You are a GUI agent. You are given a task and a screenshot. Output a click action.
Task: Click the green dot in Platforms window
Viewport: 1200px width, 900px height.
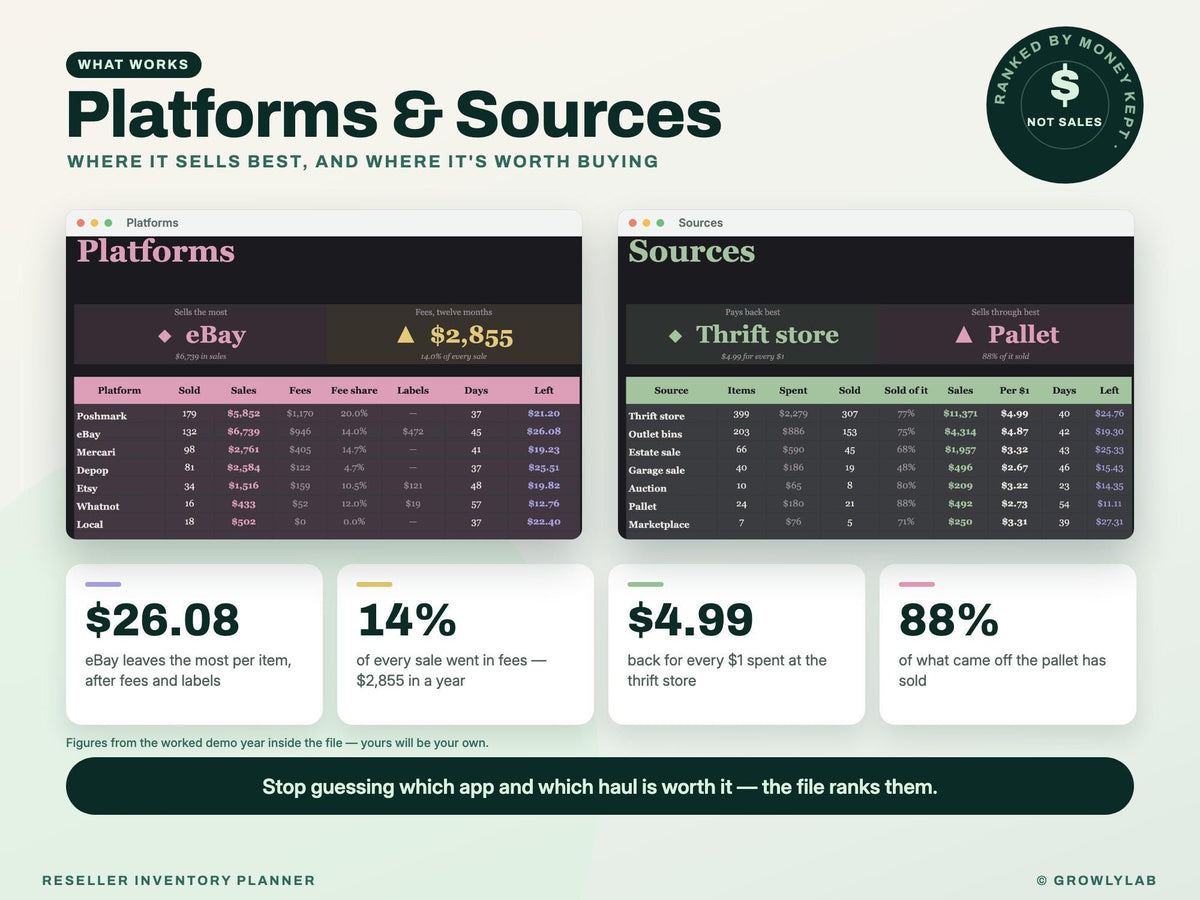pos(108,223)
